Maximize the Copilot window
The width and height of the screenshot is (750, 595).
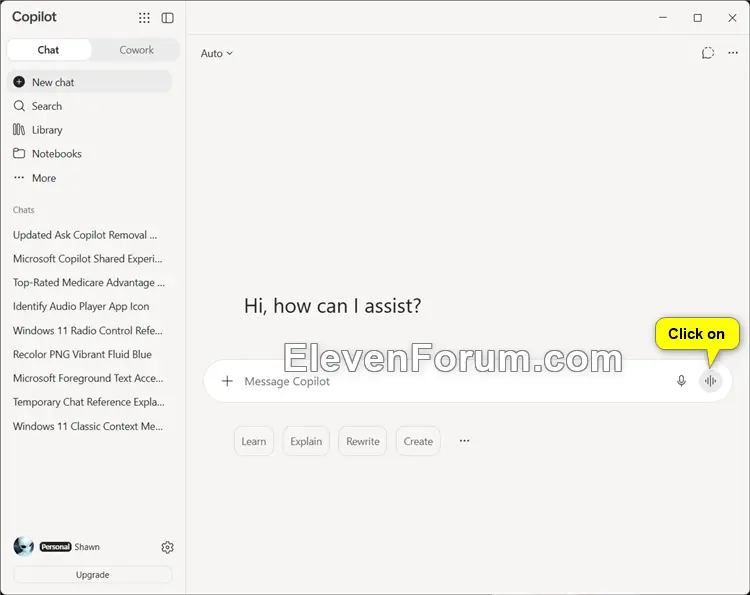(698, 18)
